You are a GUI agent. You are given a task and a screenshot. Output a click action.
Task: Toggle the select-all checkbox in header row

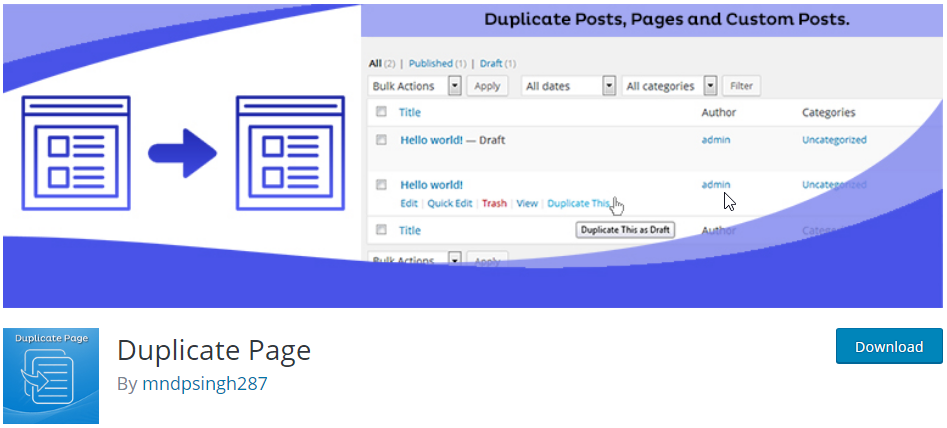[381, 112]
